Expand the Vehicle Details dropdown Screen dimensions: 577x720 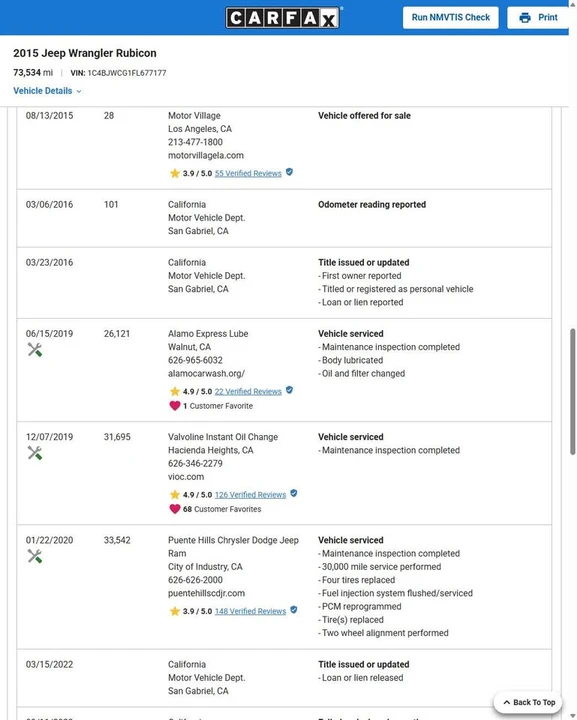[47, 91]
